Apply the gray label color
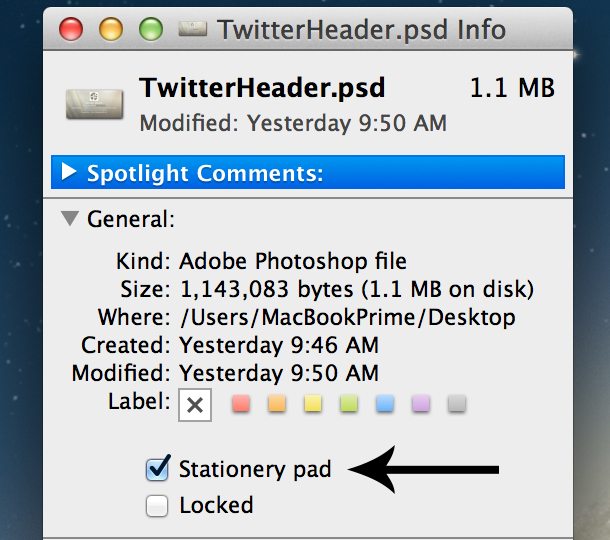This screenshot has height=540, width=610. coord(457,403)
